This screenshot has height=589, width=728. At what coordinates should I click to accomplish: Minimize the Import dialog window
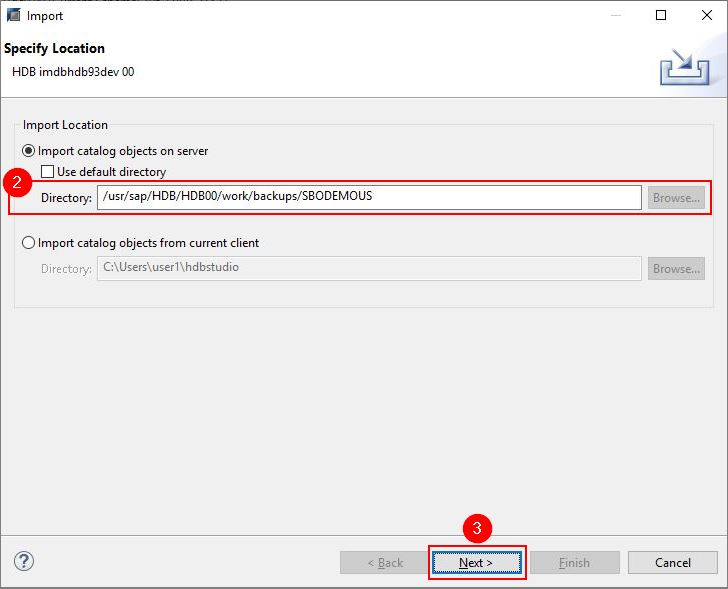[616, 16]
